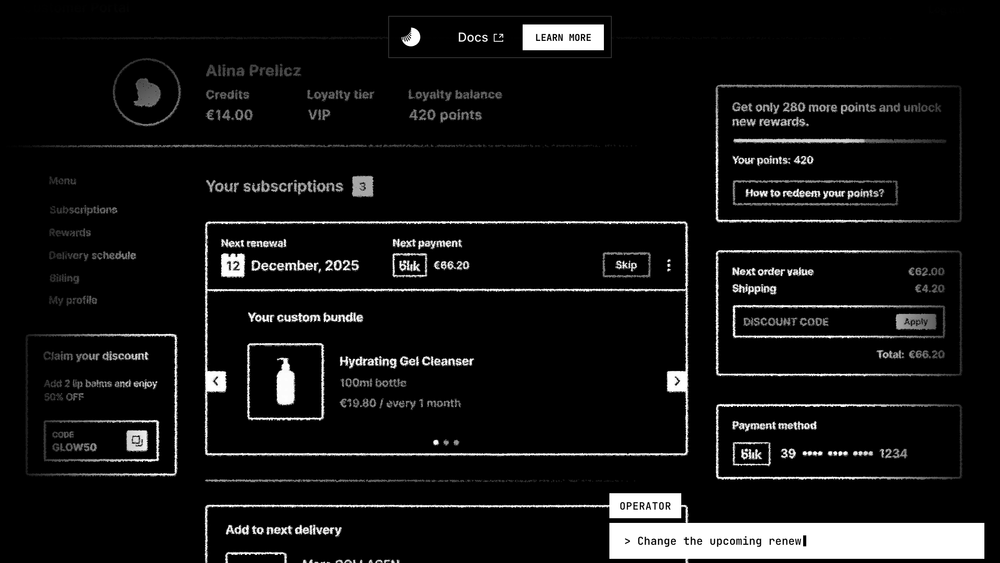Select the second carousel dot
The image size is (1000, 563).
pos(446,442)
